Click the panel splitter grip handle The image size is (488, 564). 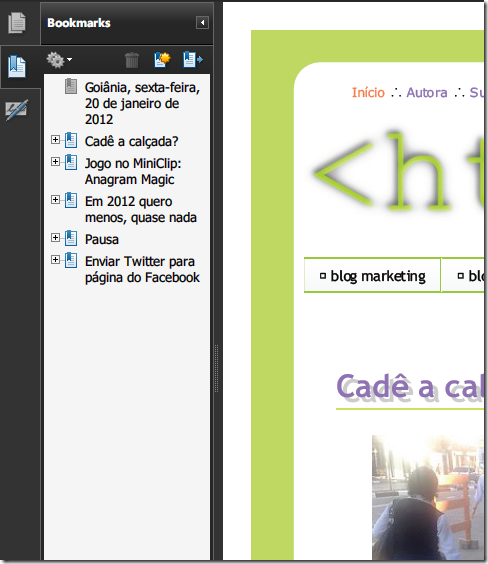(x=216, y=368)
